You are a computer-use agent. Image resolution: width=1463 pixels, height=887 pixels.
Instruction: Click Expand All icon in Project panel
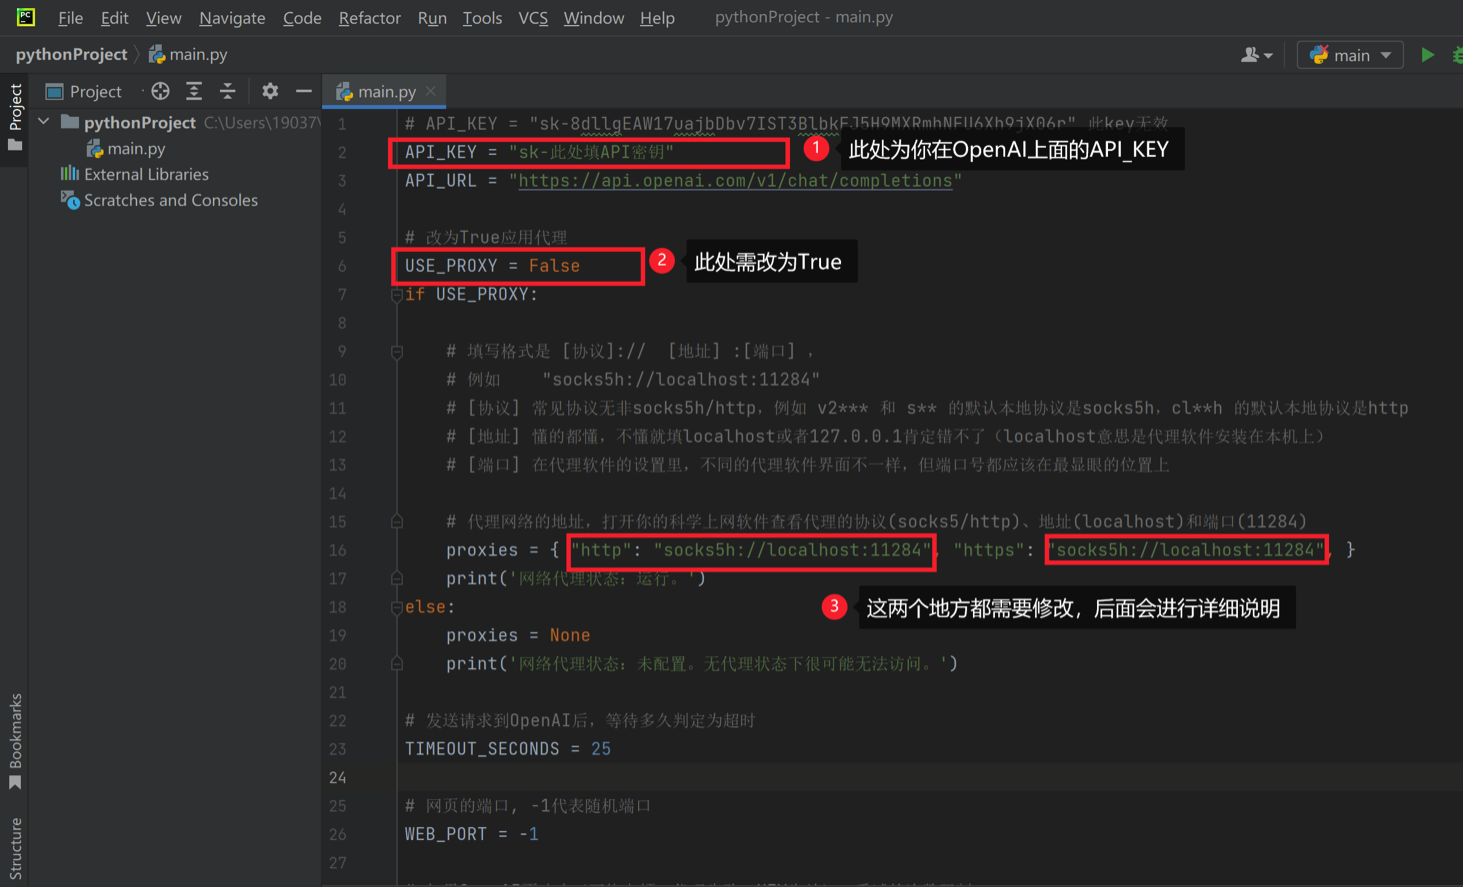194,91
